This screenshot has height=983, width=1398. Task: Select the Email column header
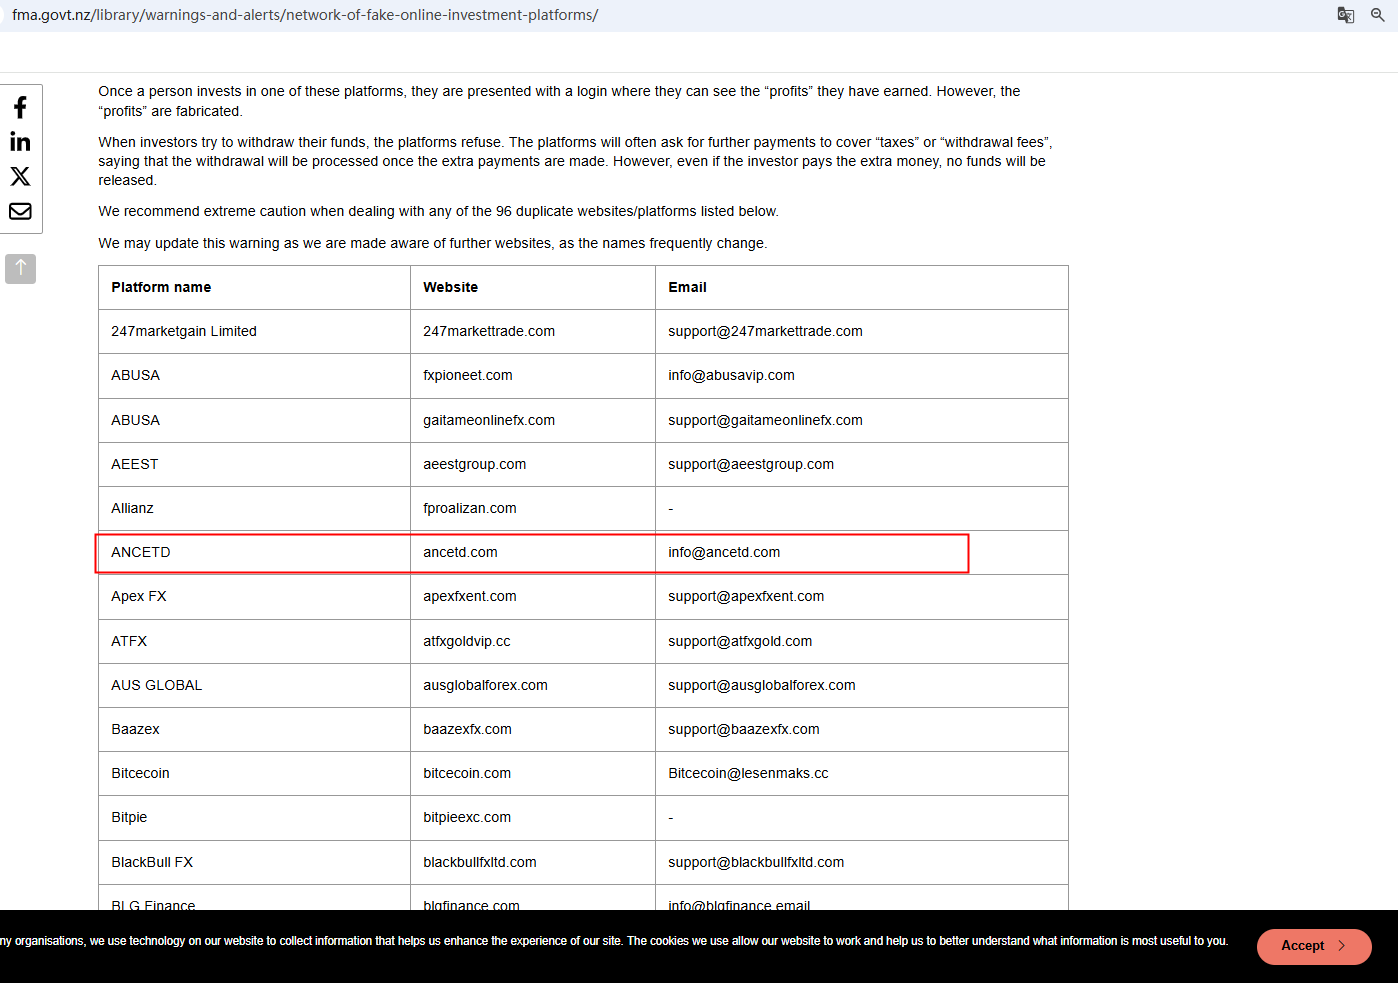pyautogui.click(x=862, y=287)
